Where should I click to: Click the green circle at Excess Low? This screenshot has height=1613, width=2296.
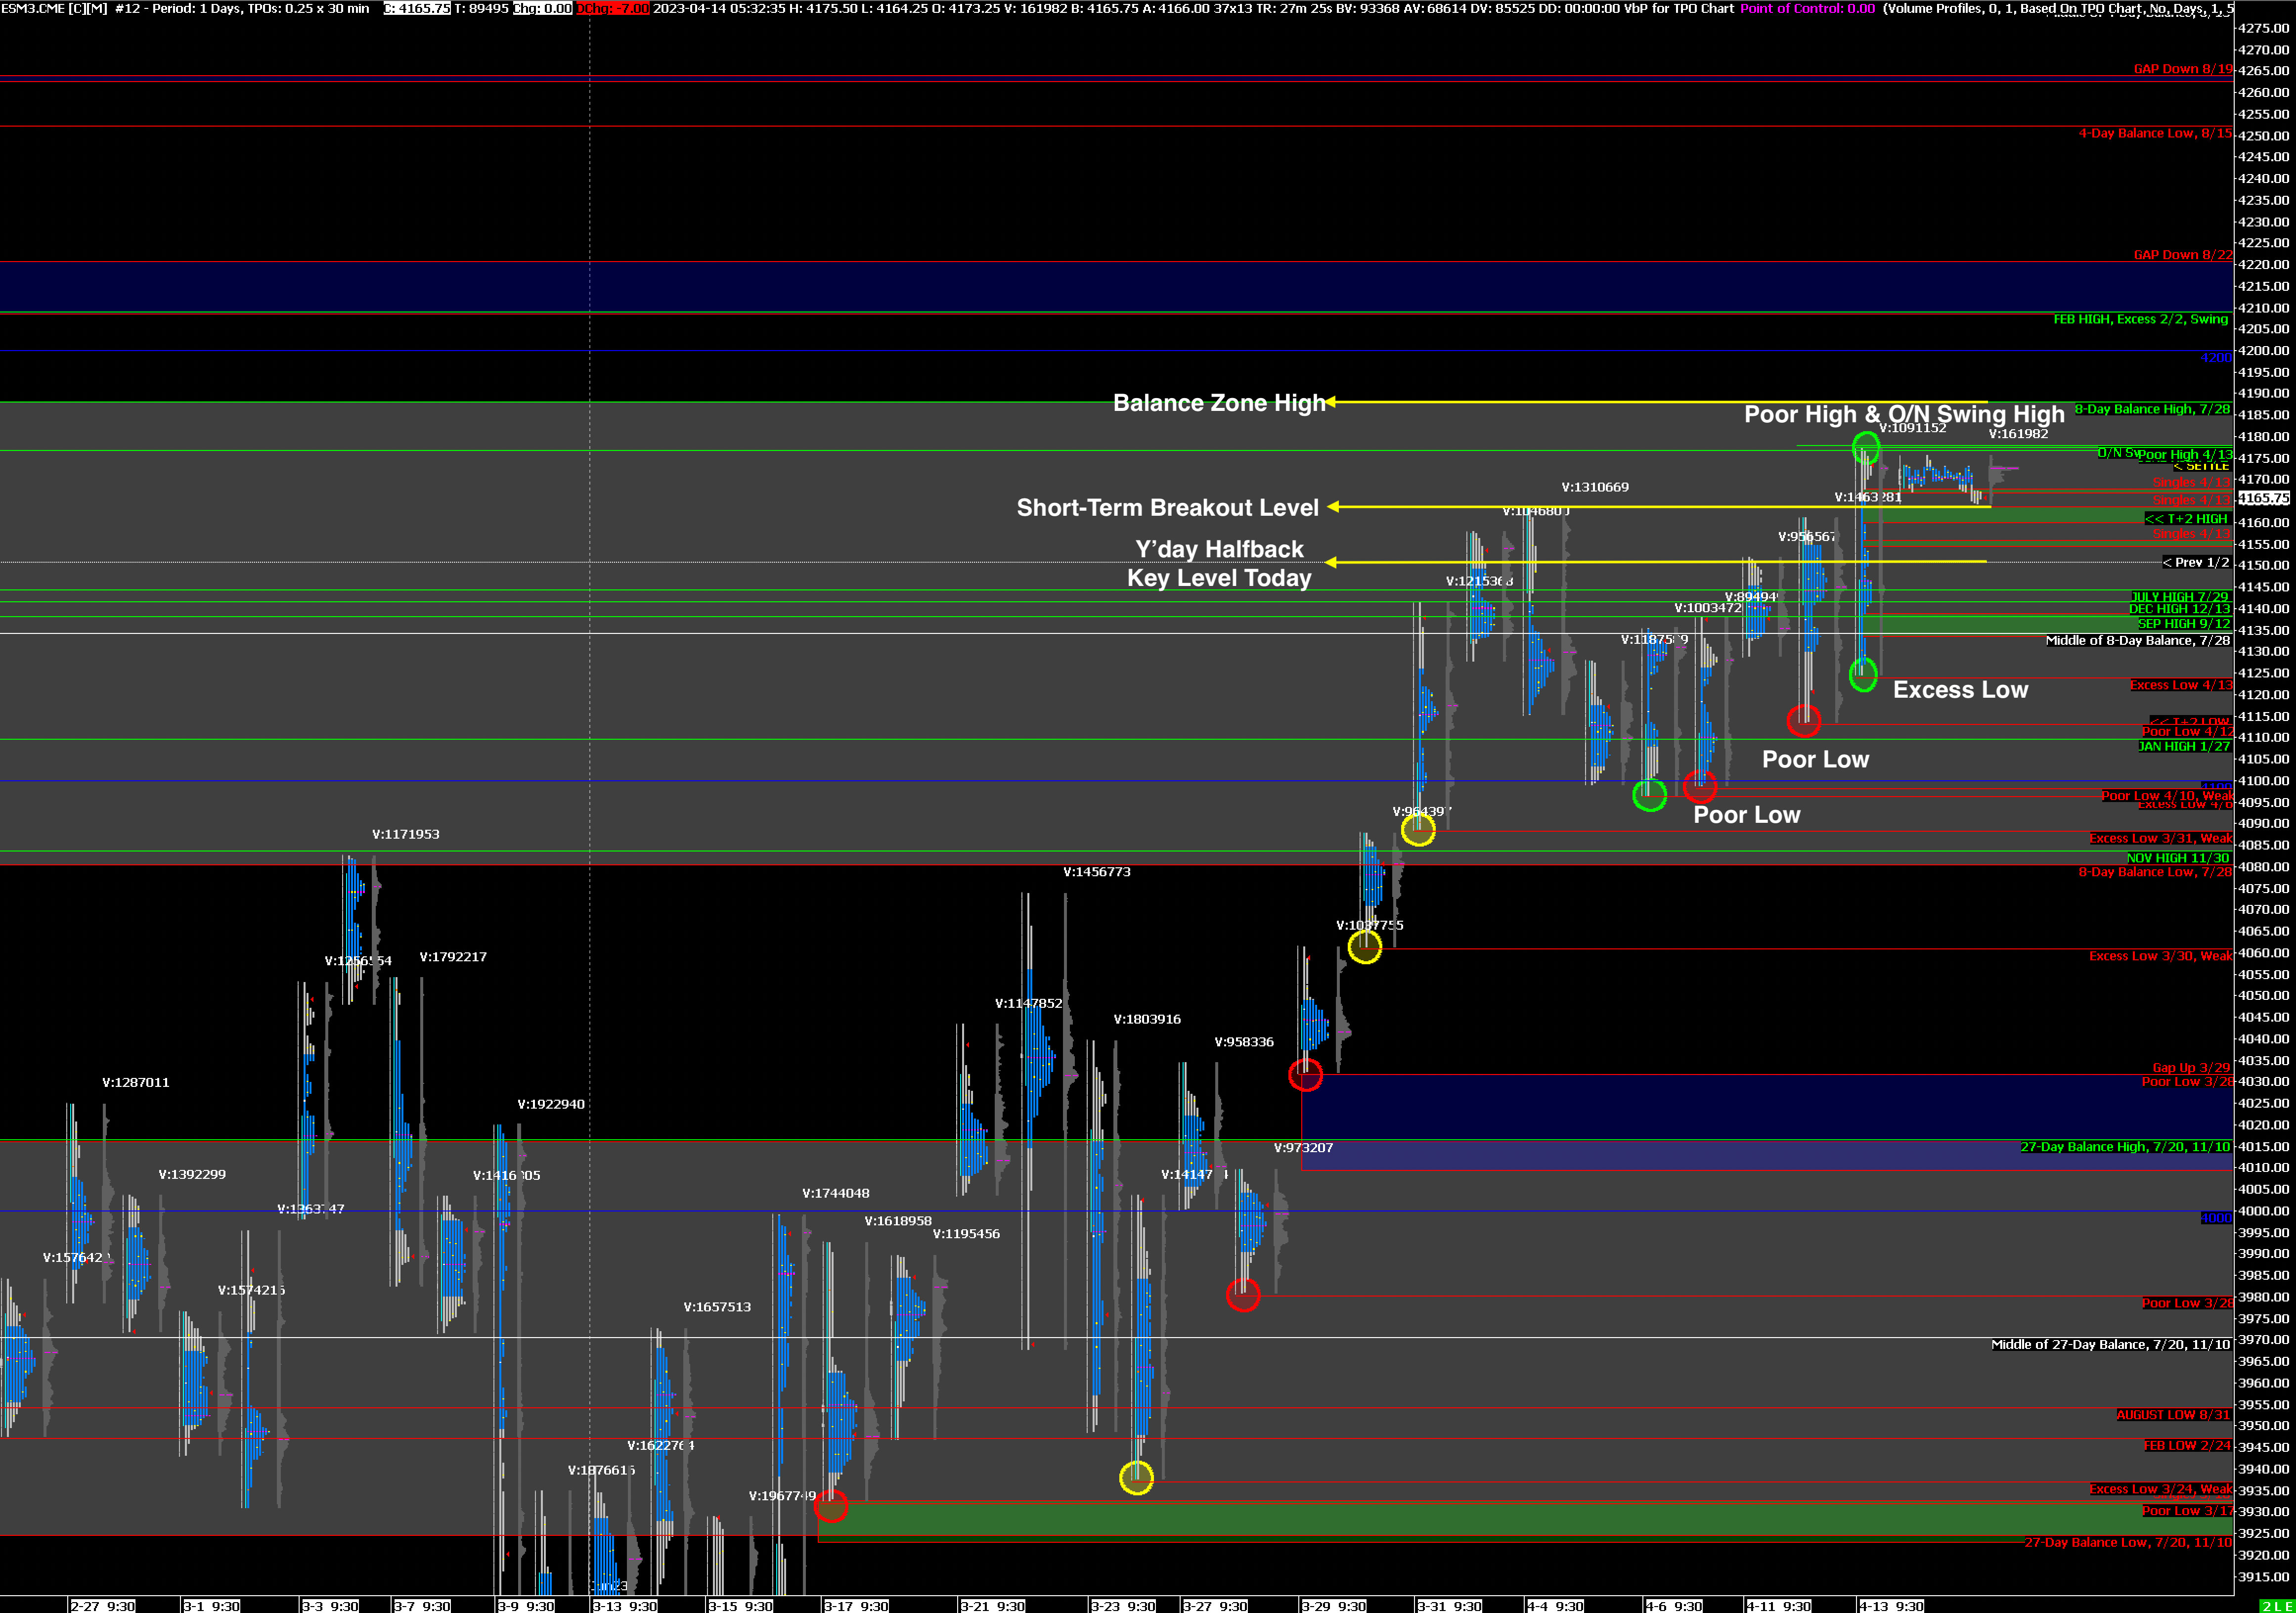pos(1862,674)
